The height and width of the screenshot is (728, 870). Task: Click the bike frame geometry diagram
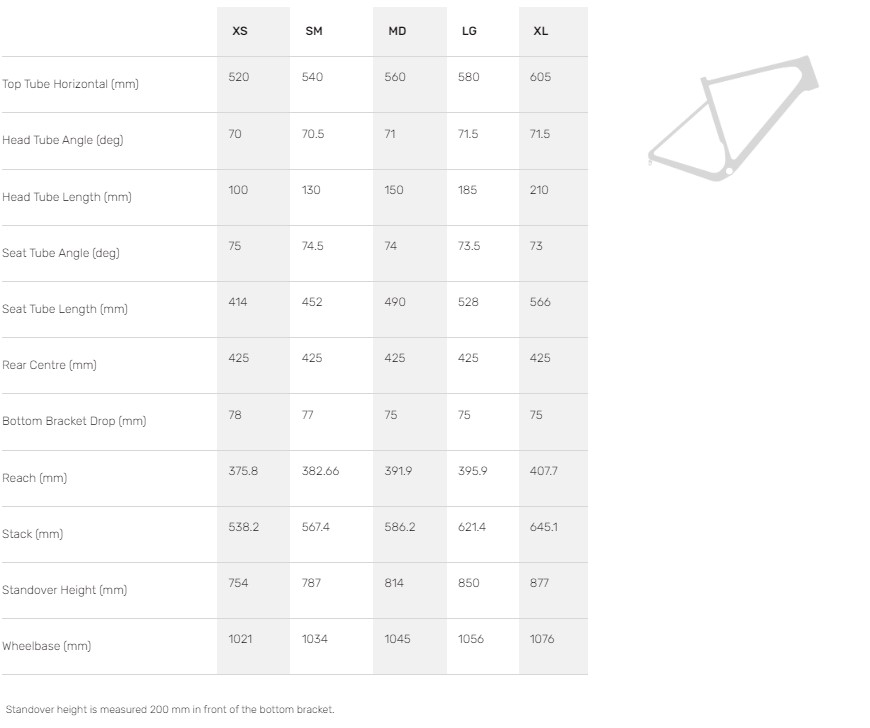733,118
